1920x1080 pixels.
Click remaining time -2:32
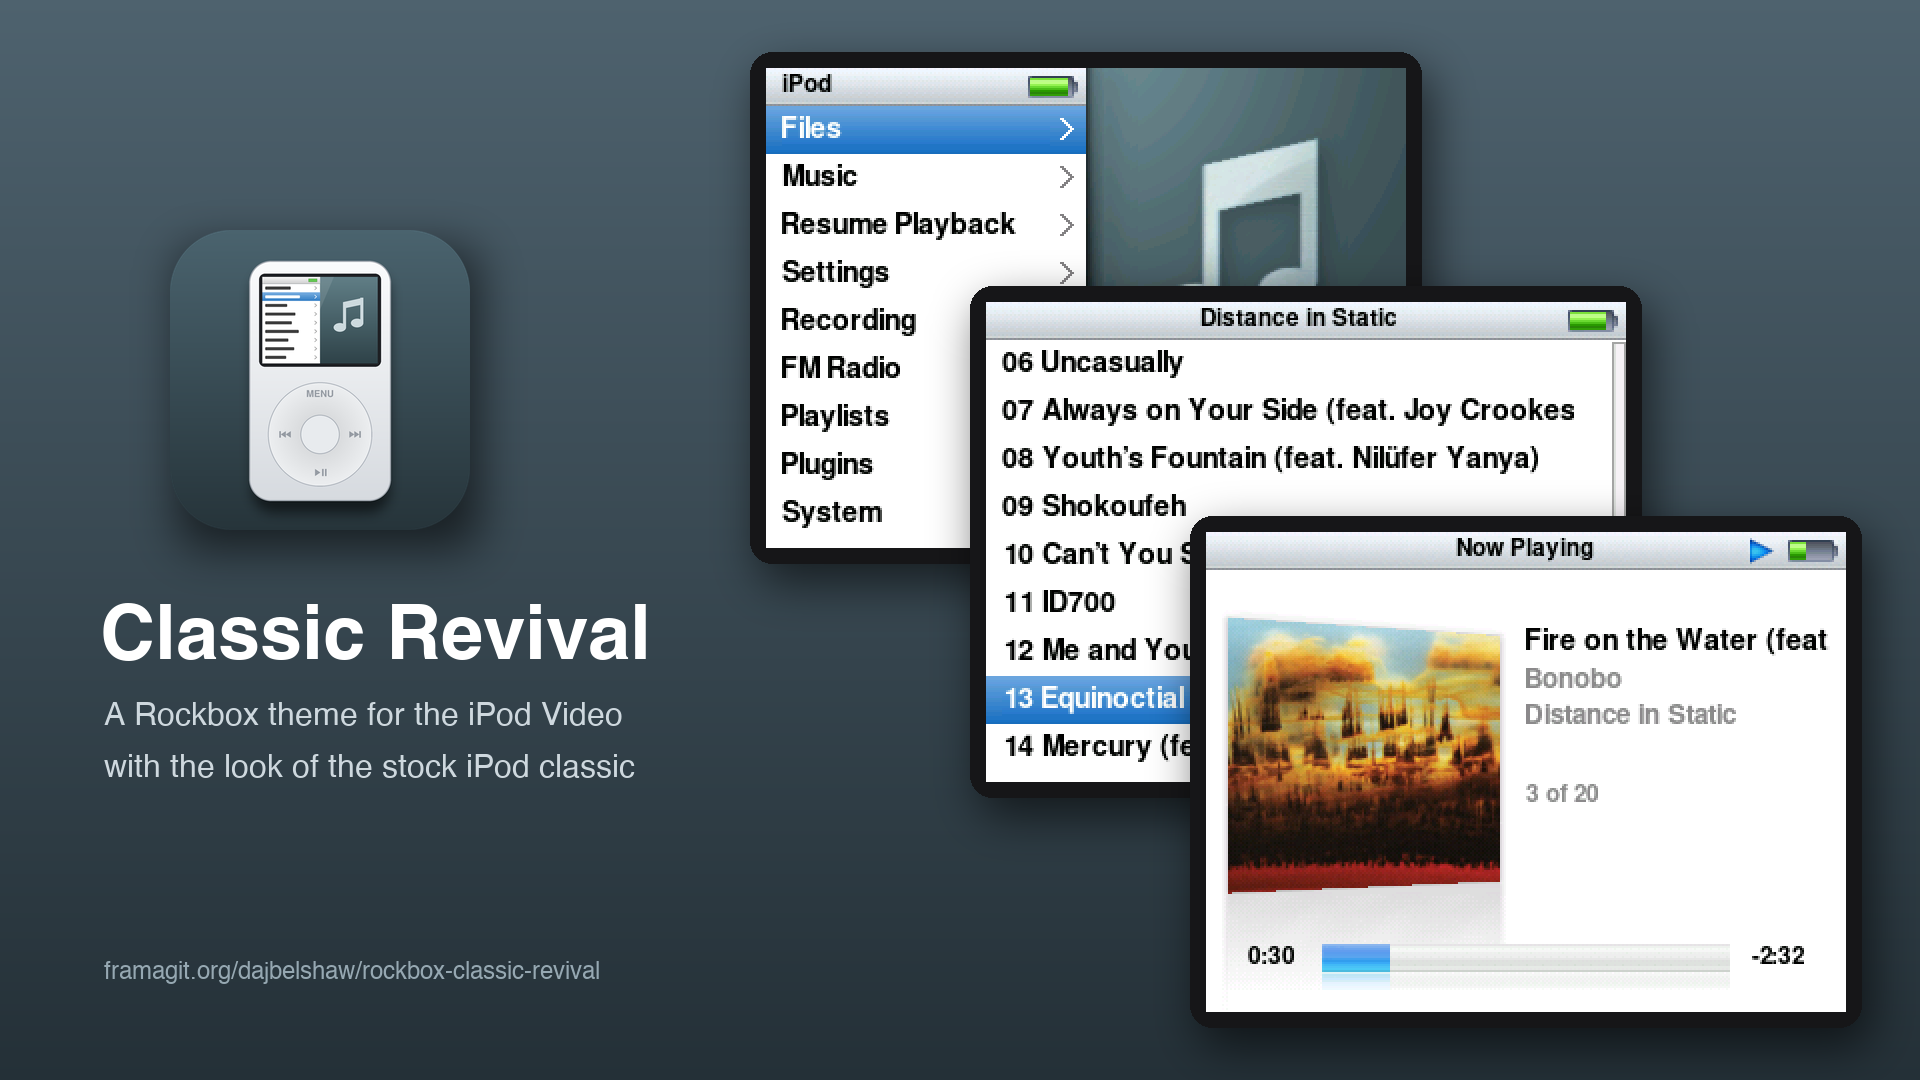click(x=1778, y=956)
